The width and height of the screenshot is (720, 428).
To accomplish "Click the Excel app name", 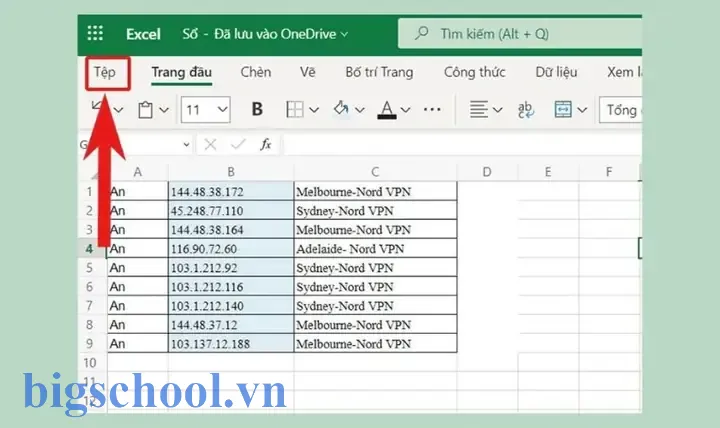I will pos(143,34).
